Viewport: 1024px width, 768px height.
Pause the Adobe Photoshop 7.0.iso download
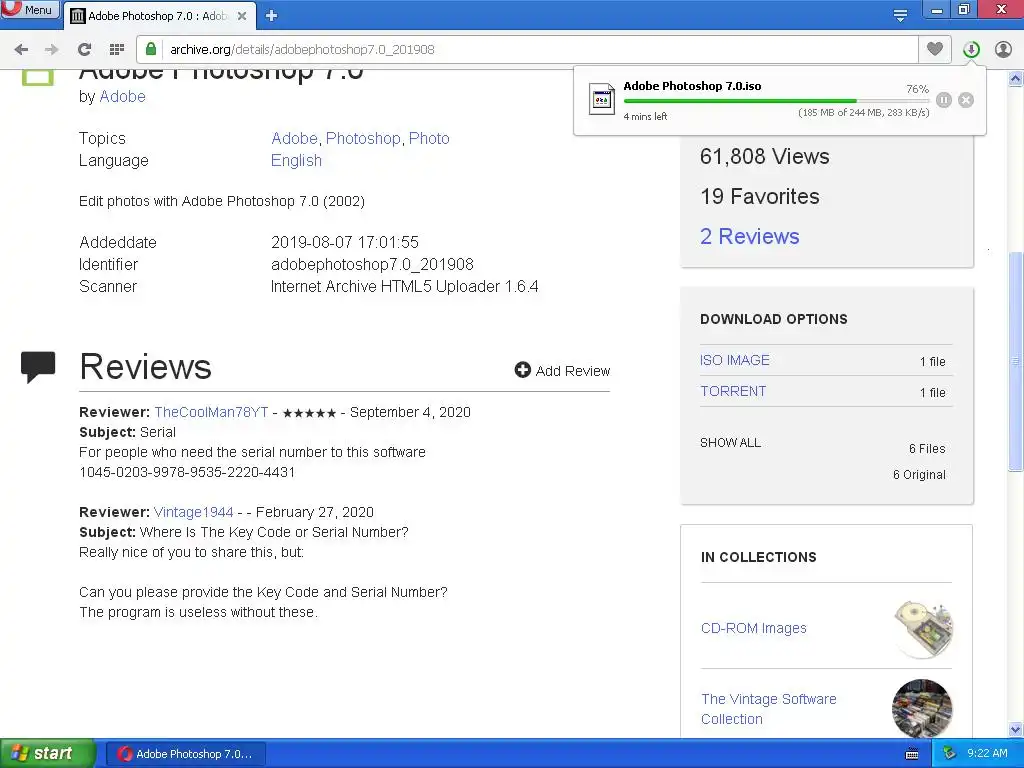(944, 100)
